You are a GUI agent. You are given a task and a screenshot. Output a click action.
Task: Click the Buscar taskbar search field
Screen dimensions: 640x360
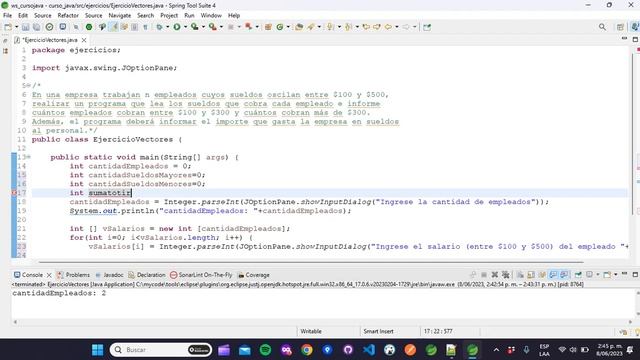[161, 350]
